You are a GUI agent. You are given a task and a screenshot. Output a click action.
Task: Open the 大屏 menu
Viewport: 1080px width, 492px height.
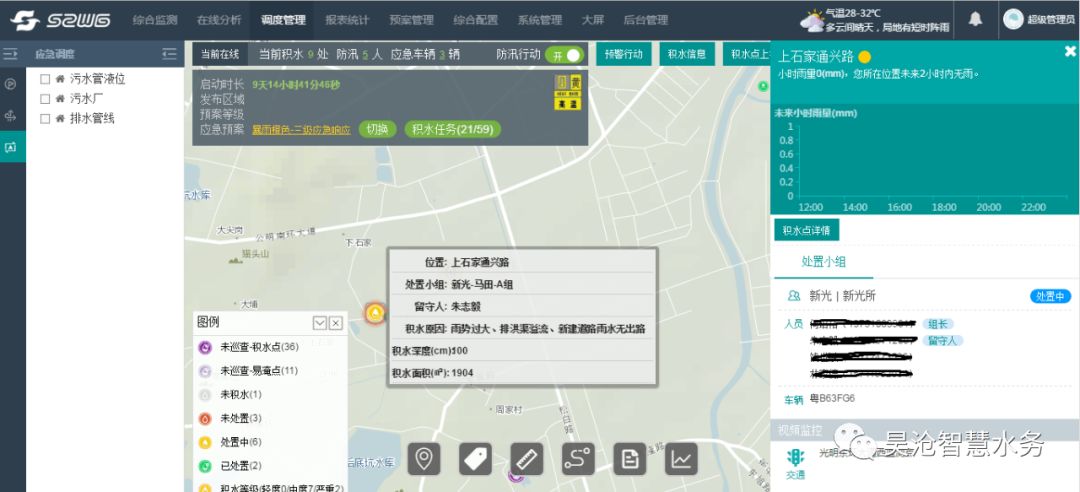coord(592,20)
